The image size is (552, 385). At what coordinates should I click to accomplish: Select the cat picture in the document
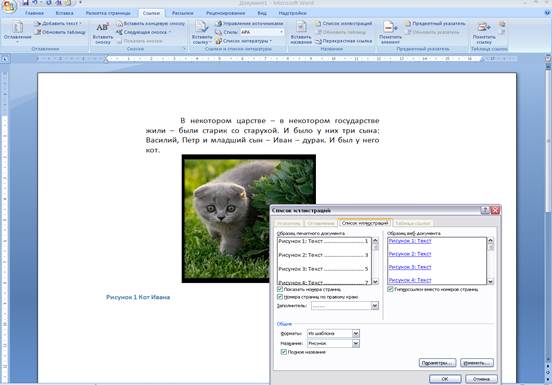pyautogui.click(x=249, y=219)
